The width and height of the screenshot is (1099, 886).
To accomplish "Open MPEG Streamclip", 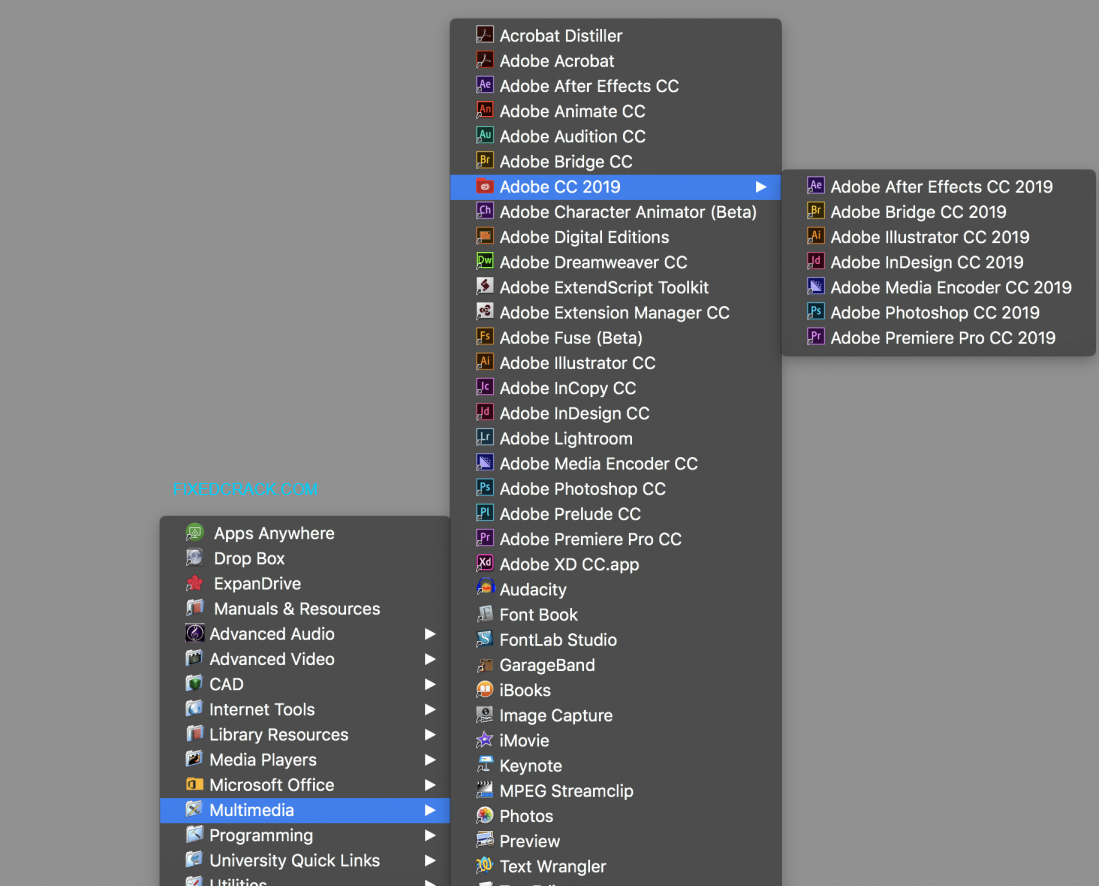I will [615, 791].
